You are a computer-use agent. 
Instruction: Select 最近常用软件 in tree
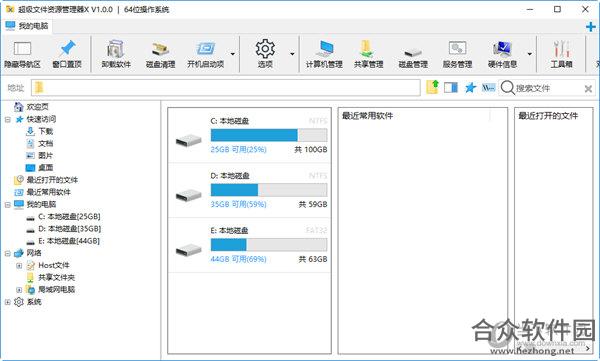[x=48, y=192]
